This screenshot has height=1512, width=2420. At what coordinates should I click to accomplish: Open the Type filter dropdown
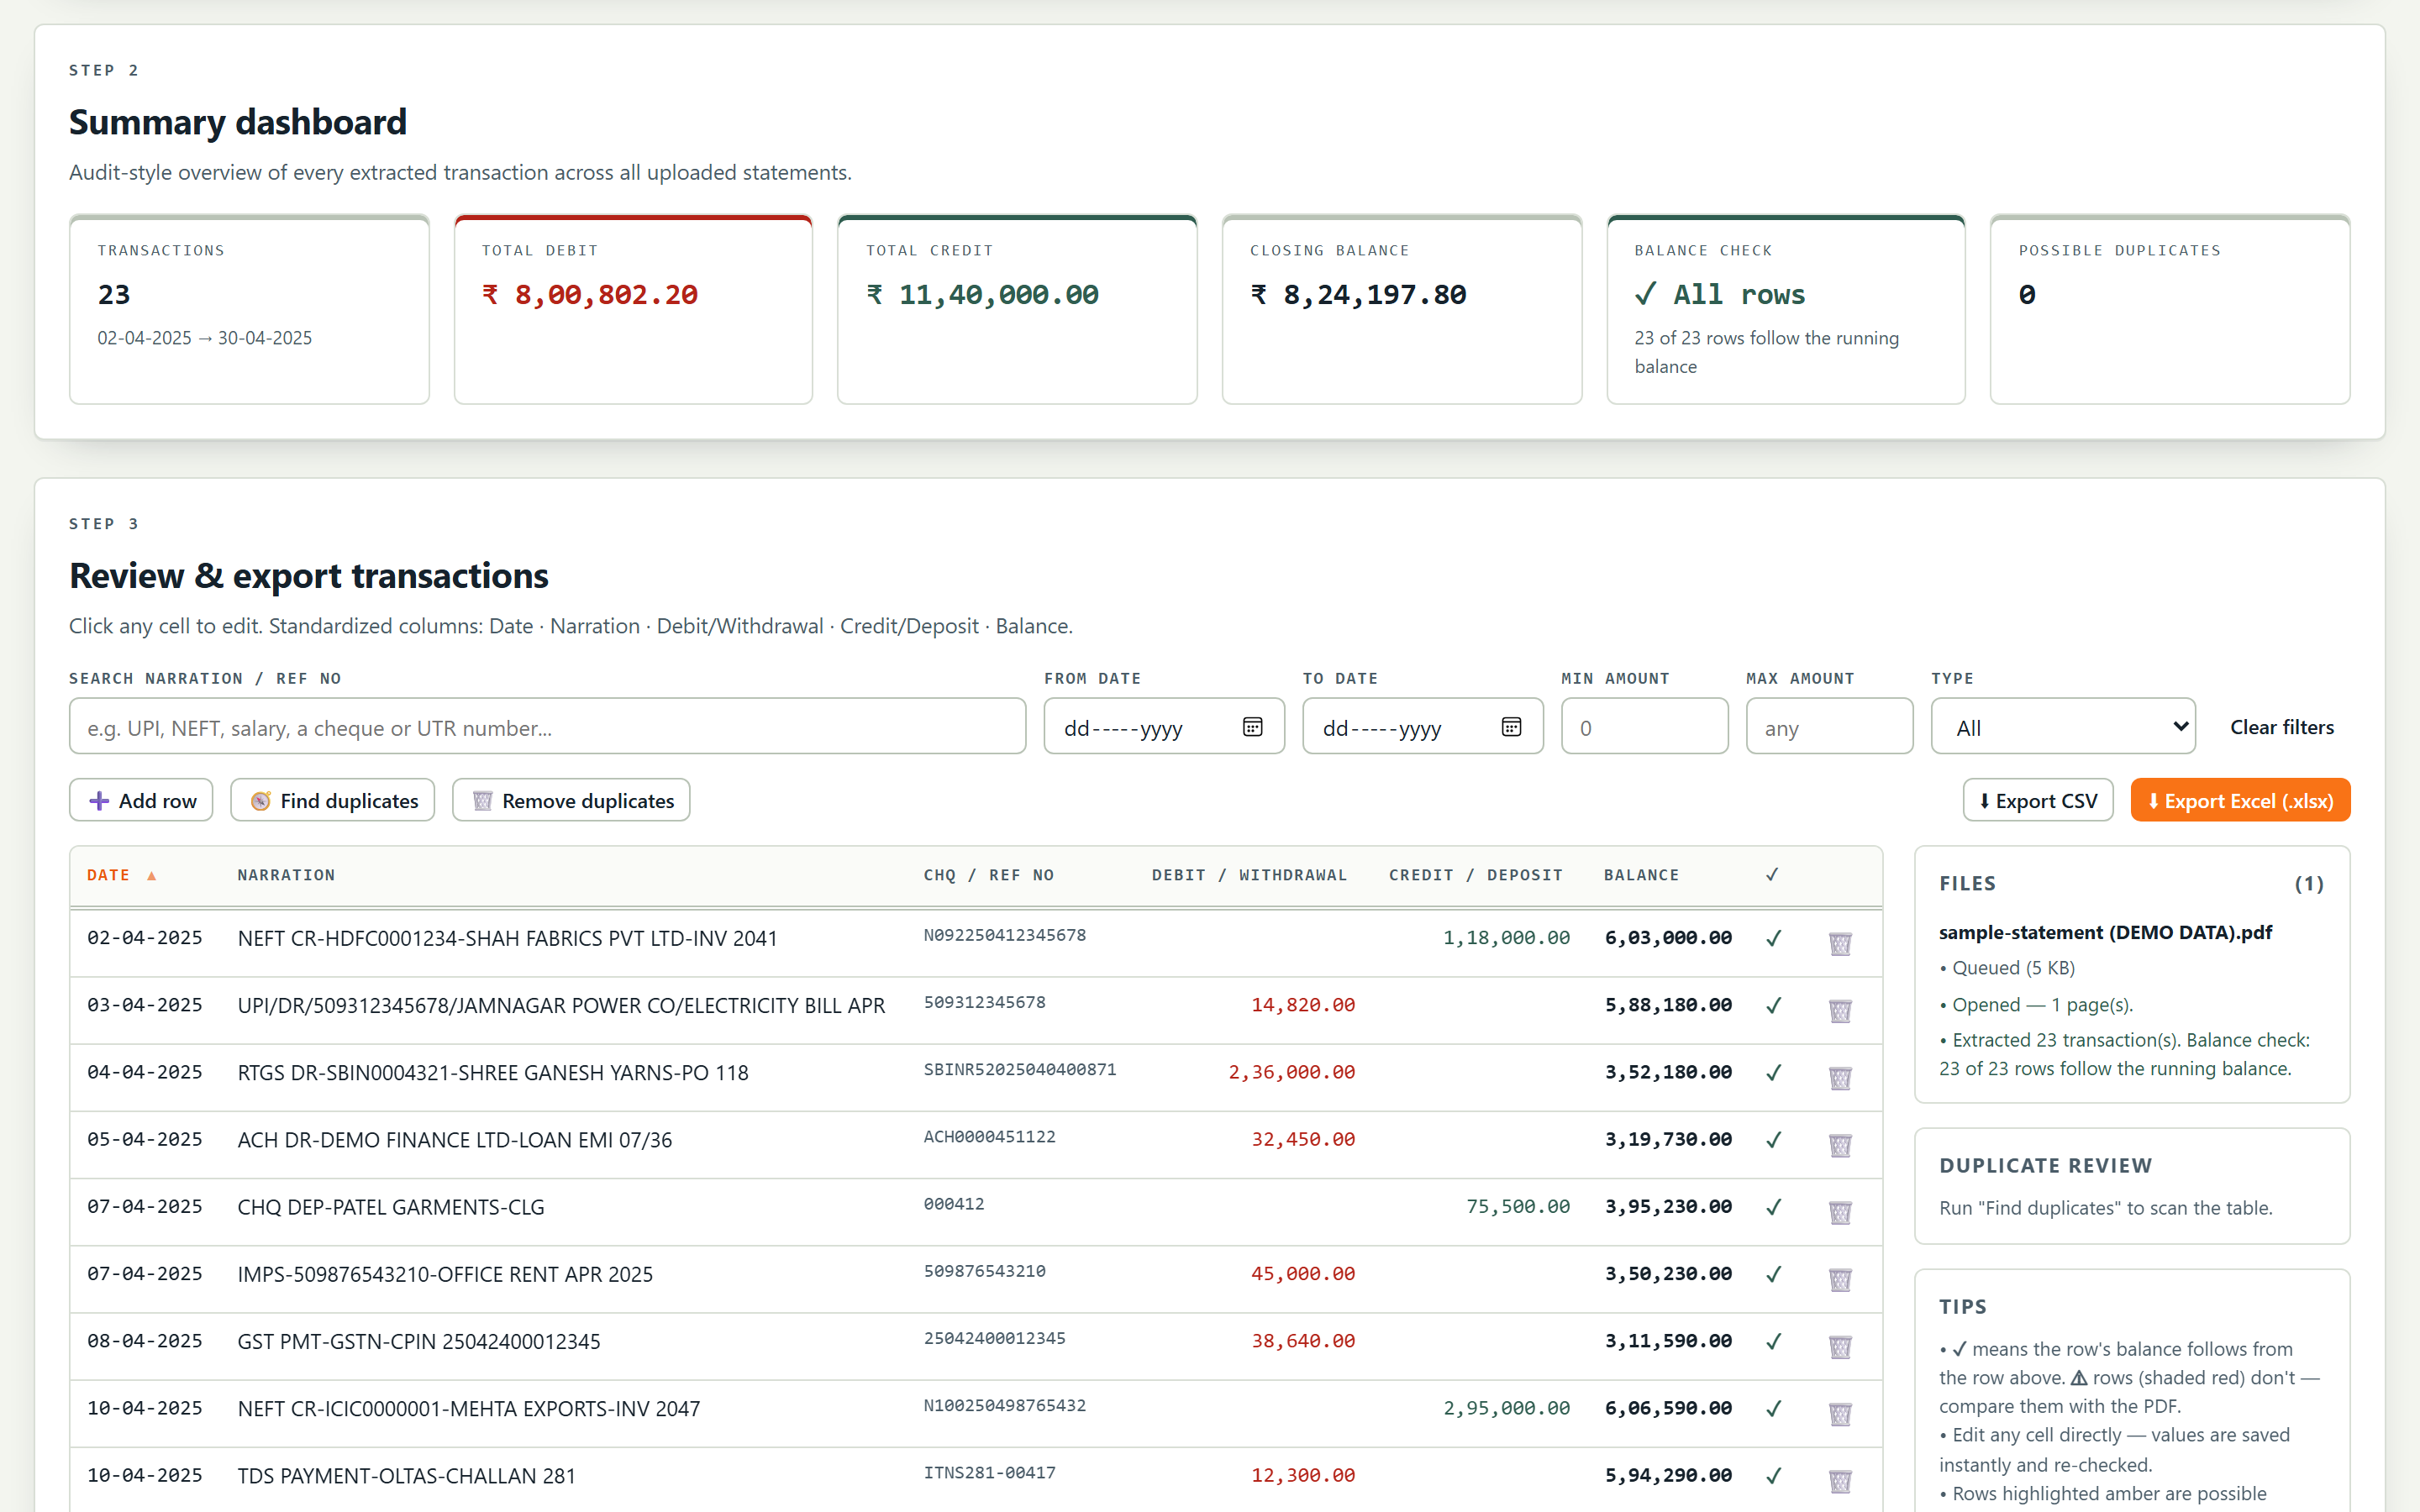pos(2063,727)
